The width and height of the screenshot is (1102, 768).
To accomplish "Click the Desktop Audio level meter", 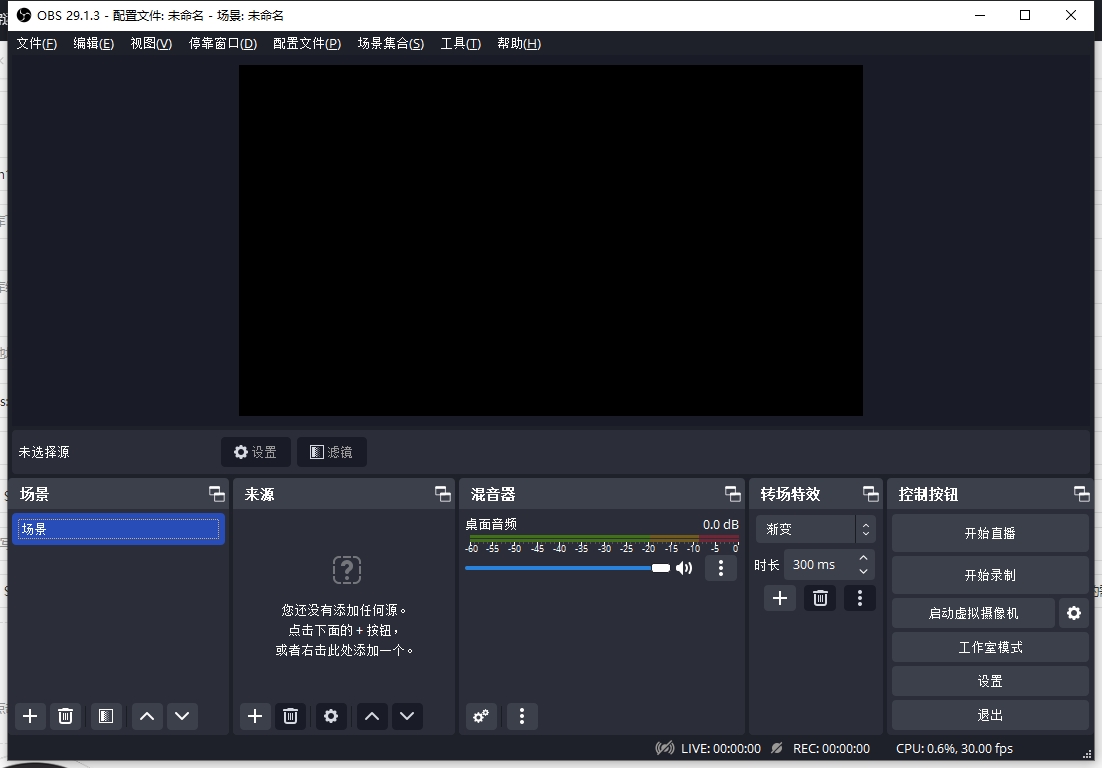I will 602,539.
